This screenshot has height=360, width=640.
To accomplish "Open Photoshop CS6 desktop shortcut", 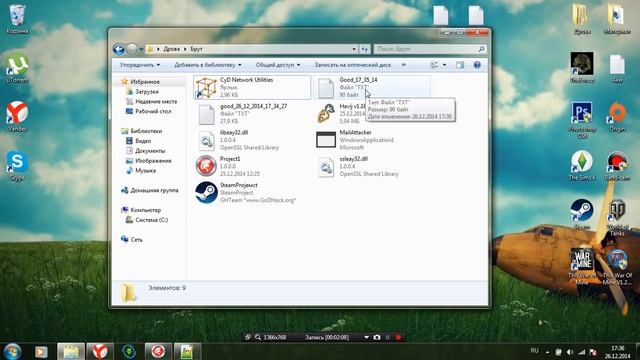I will click(x=582, y=120).
